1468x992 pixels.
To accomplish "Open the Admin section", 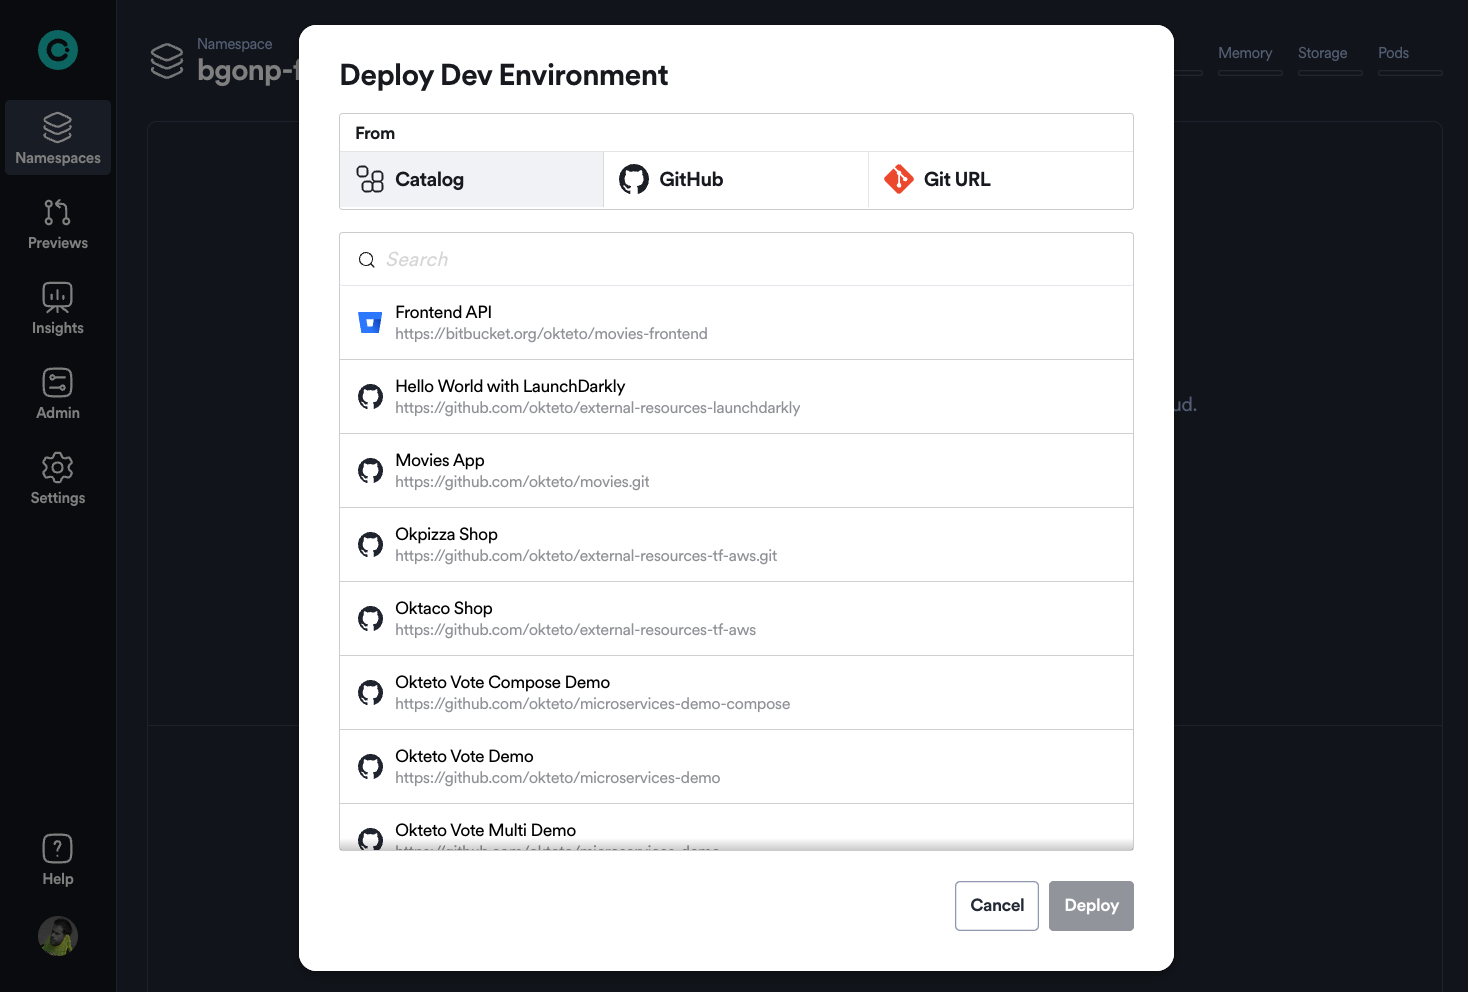I will coord(57,392).
